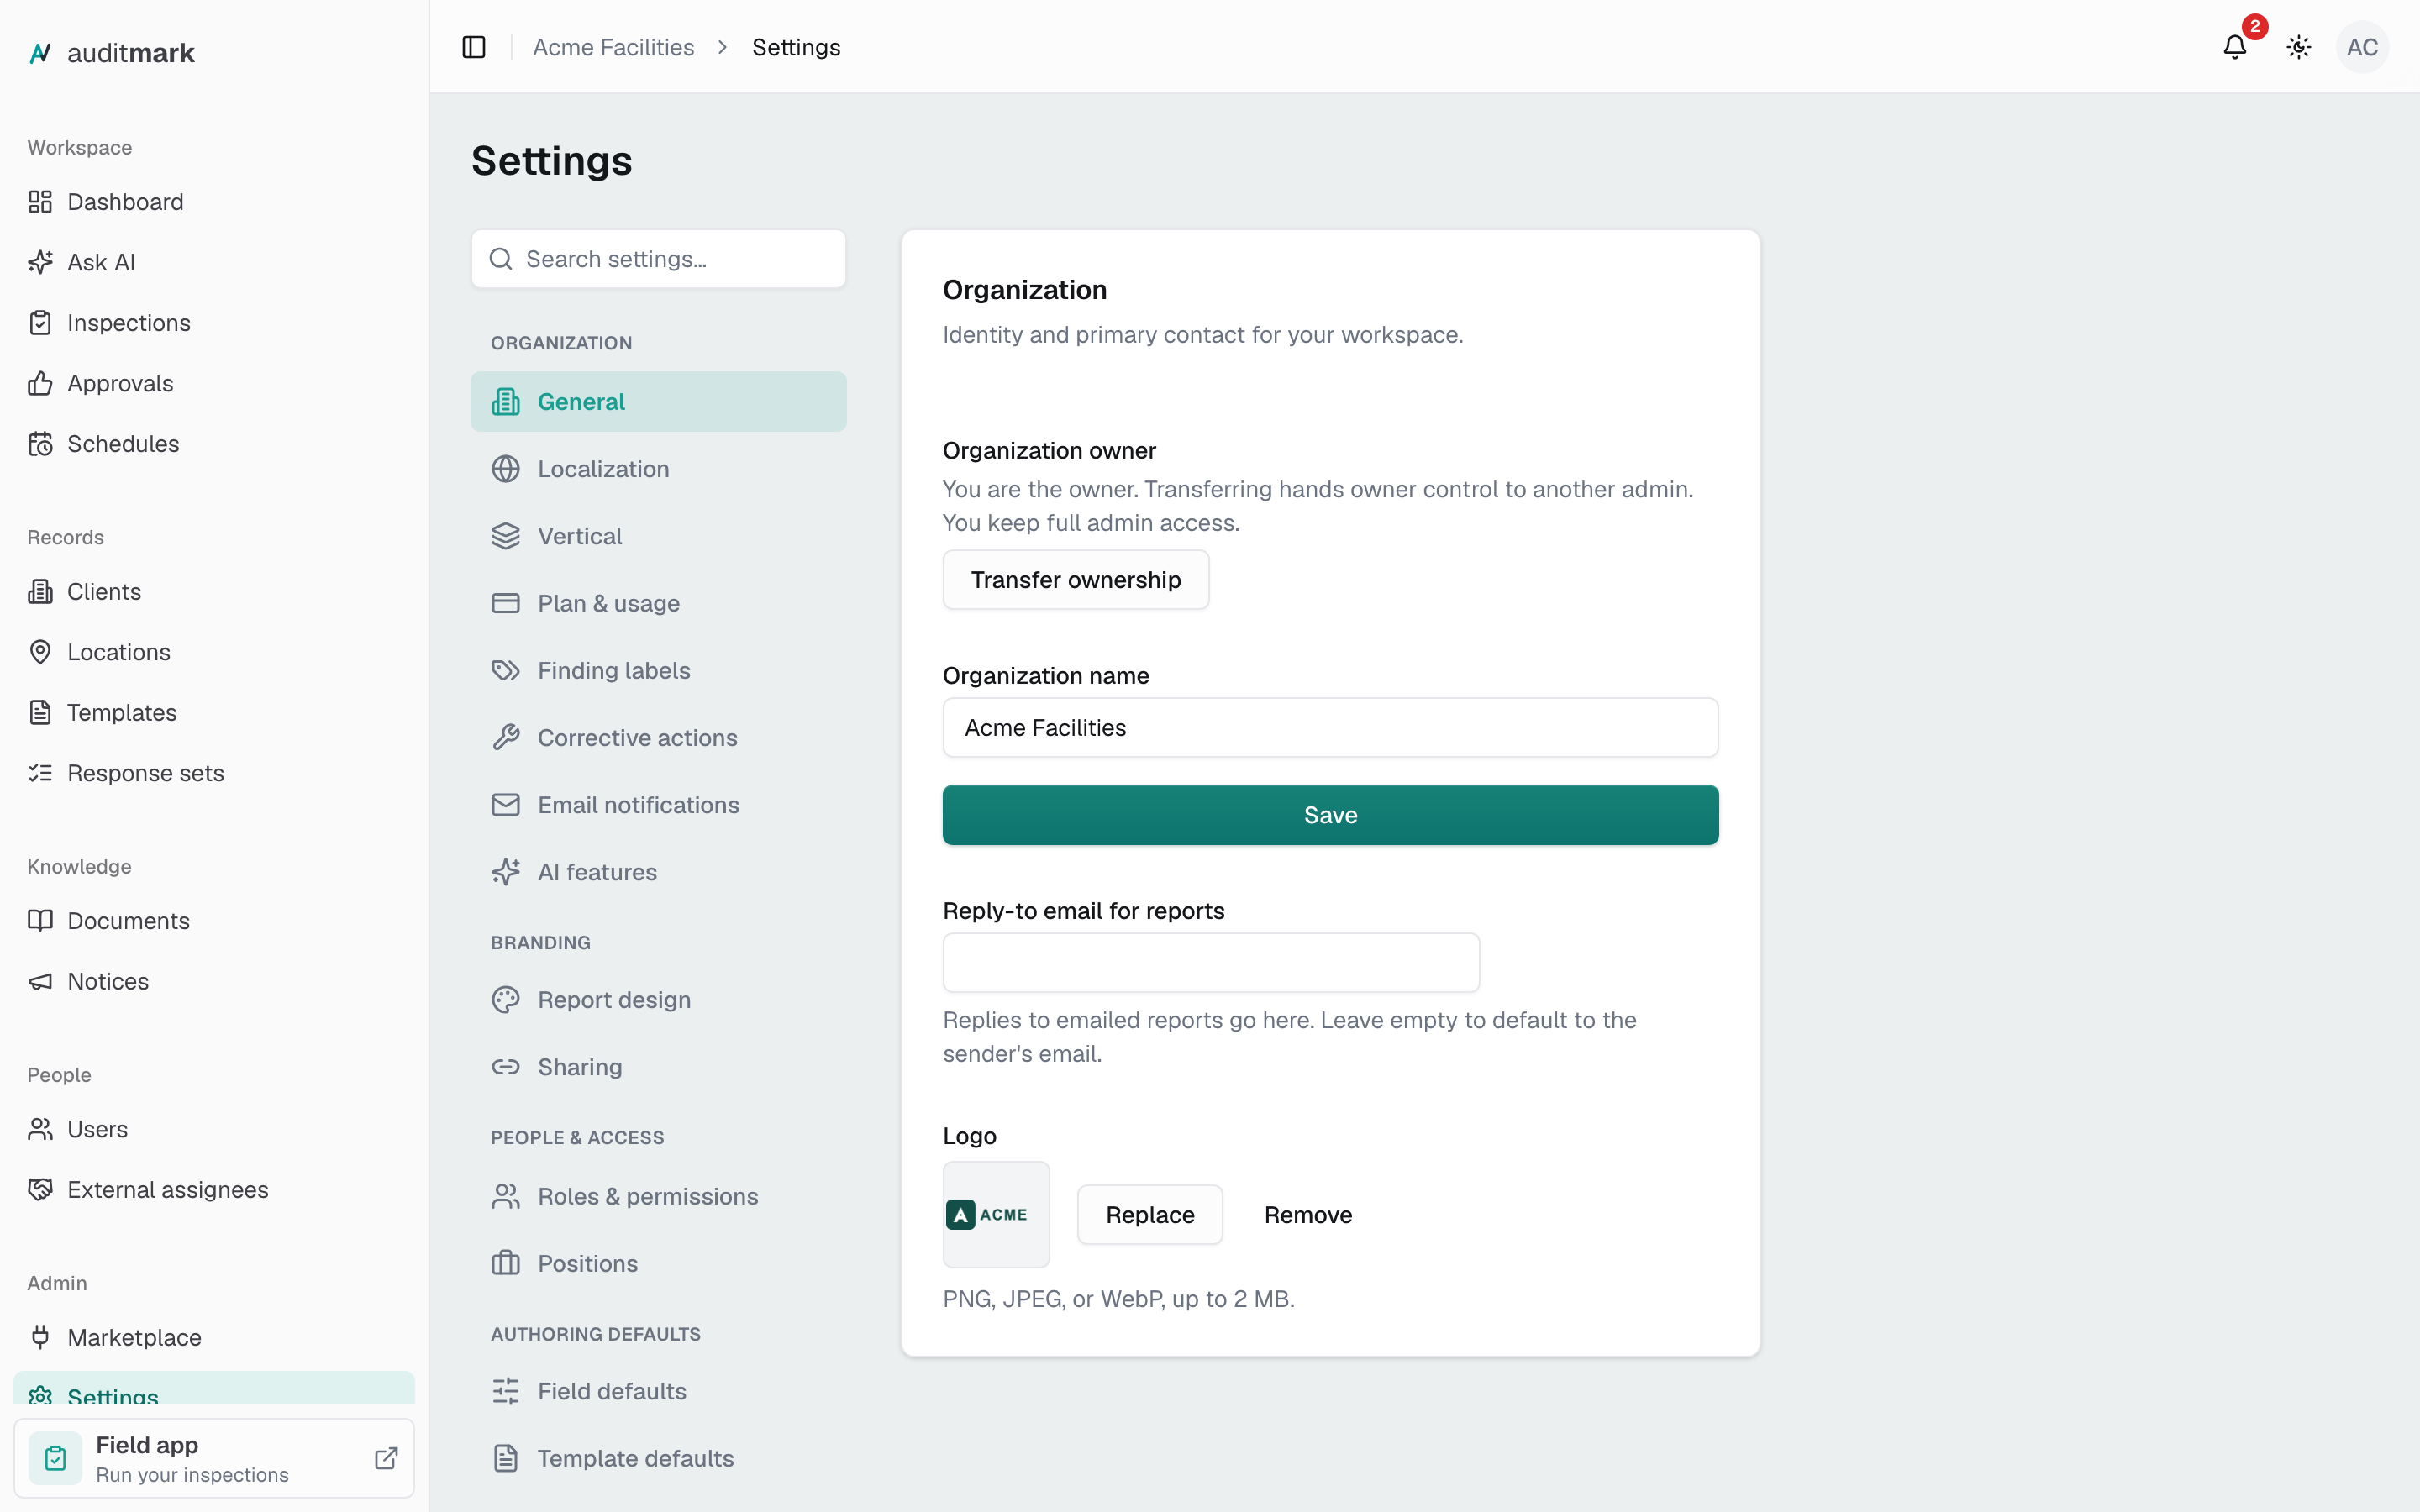This screenshot has width=2420, height=1512.
Task: Open Corrective actions settings
Action: 658,738
